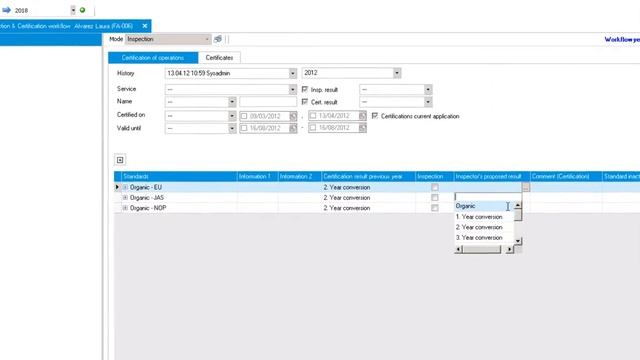
Task: Click the Name text input field
Action: (x=268, y=102)
